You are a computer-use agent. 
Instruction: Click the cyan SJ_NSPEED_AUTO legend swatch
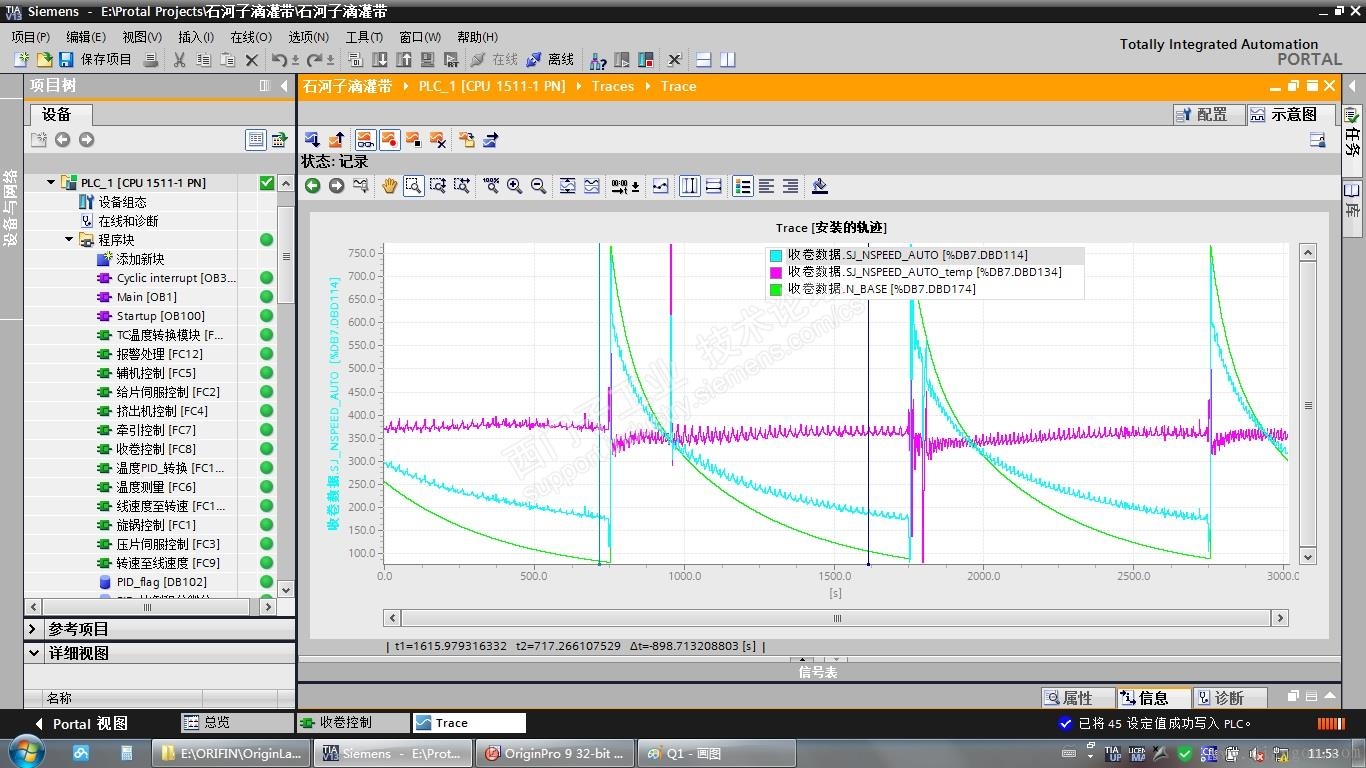775,255
